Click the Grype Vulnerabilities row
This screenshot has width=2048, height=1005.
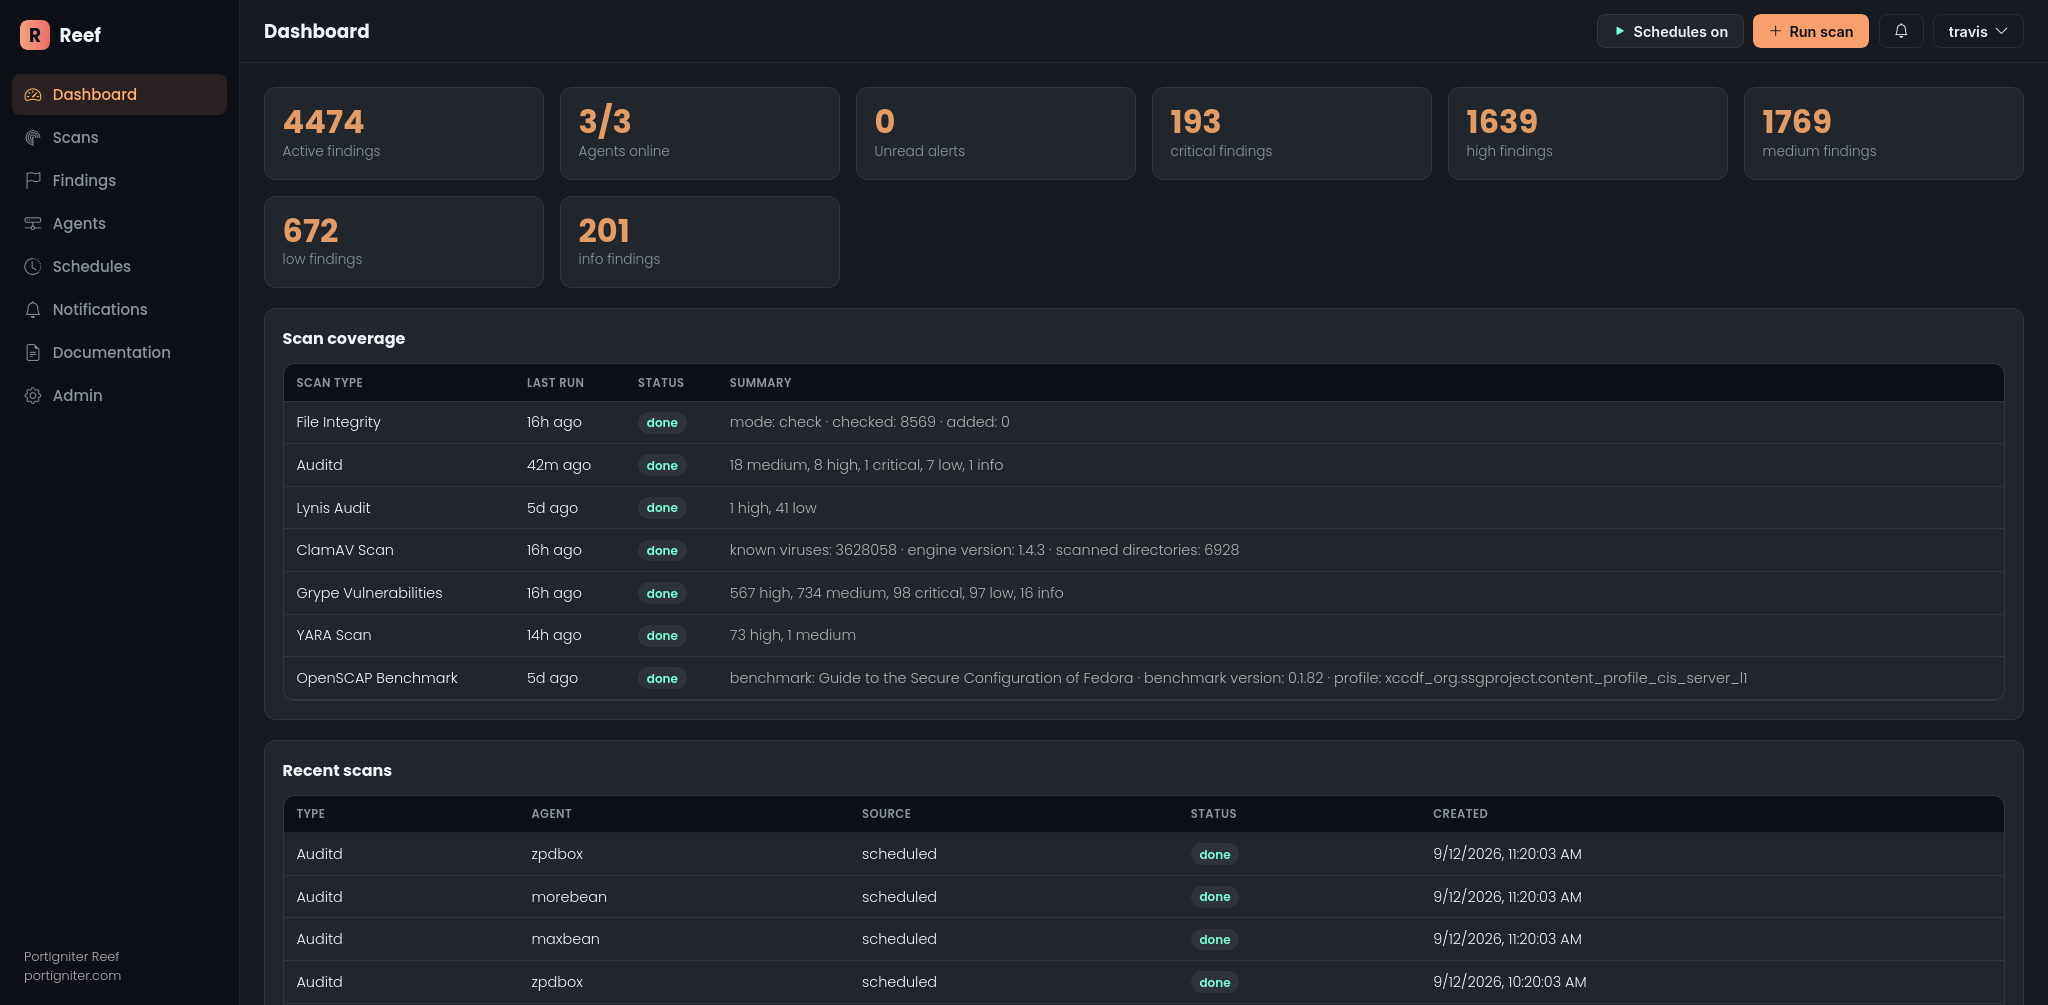point(1144,593)
